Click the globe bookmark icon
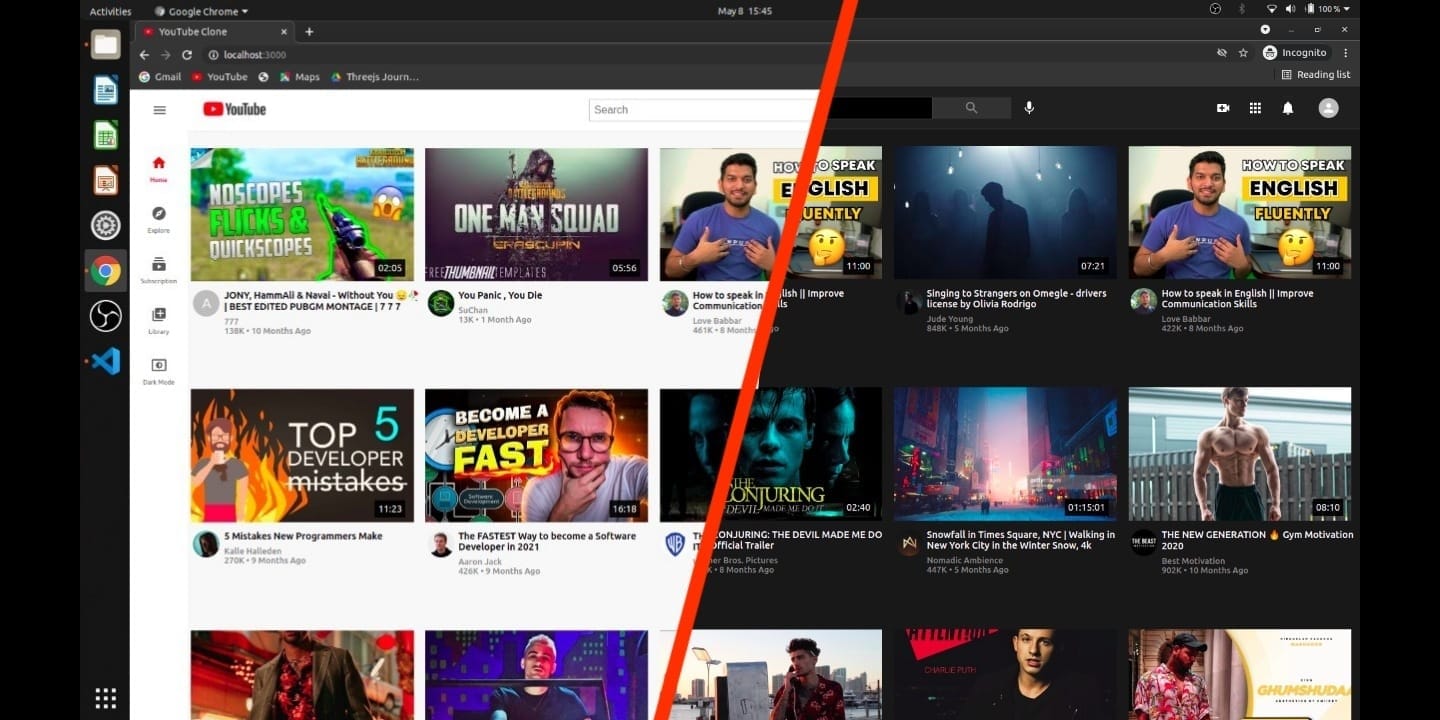Viewport: 1440px width, 720px height. click(263, 77)
